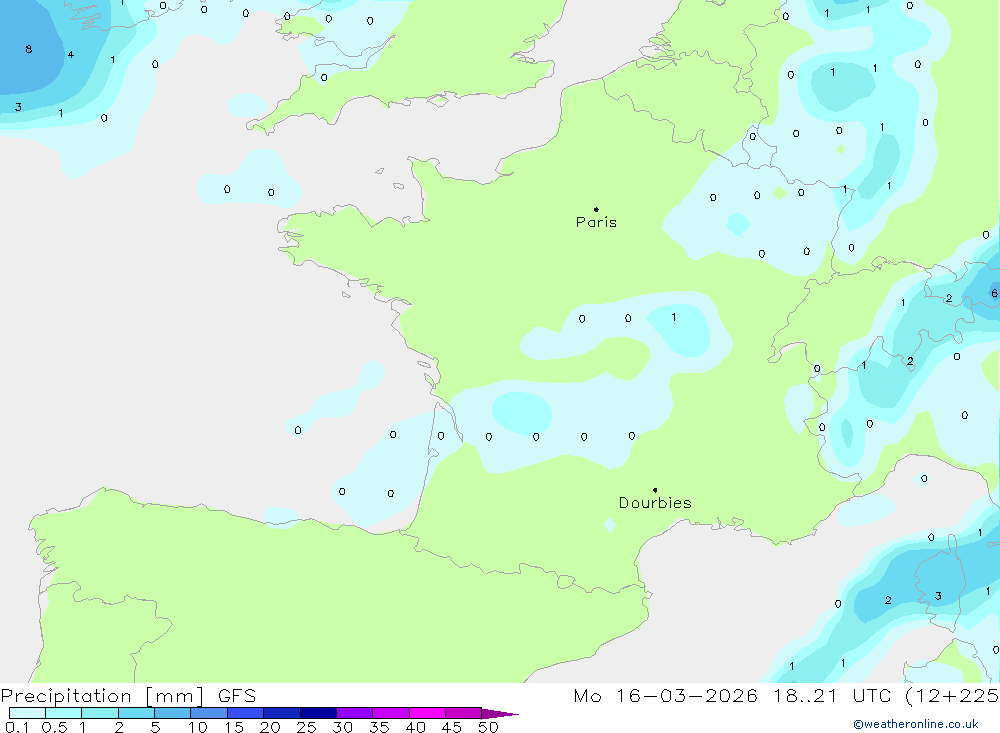Select the Paris location dot marker
Screen dimensions: 1000x733
tap(596, 209)
